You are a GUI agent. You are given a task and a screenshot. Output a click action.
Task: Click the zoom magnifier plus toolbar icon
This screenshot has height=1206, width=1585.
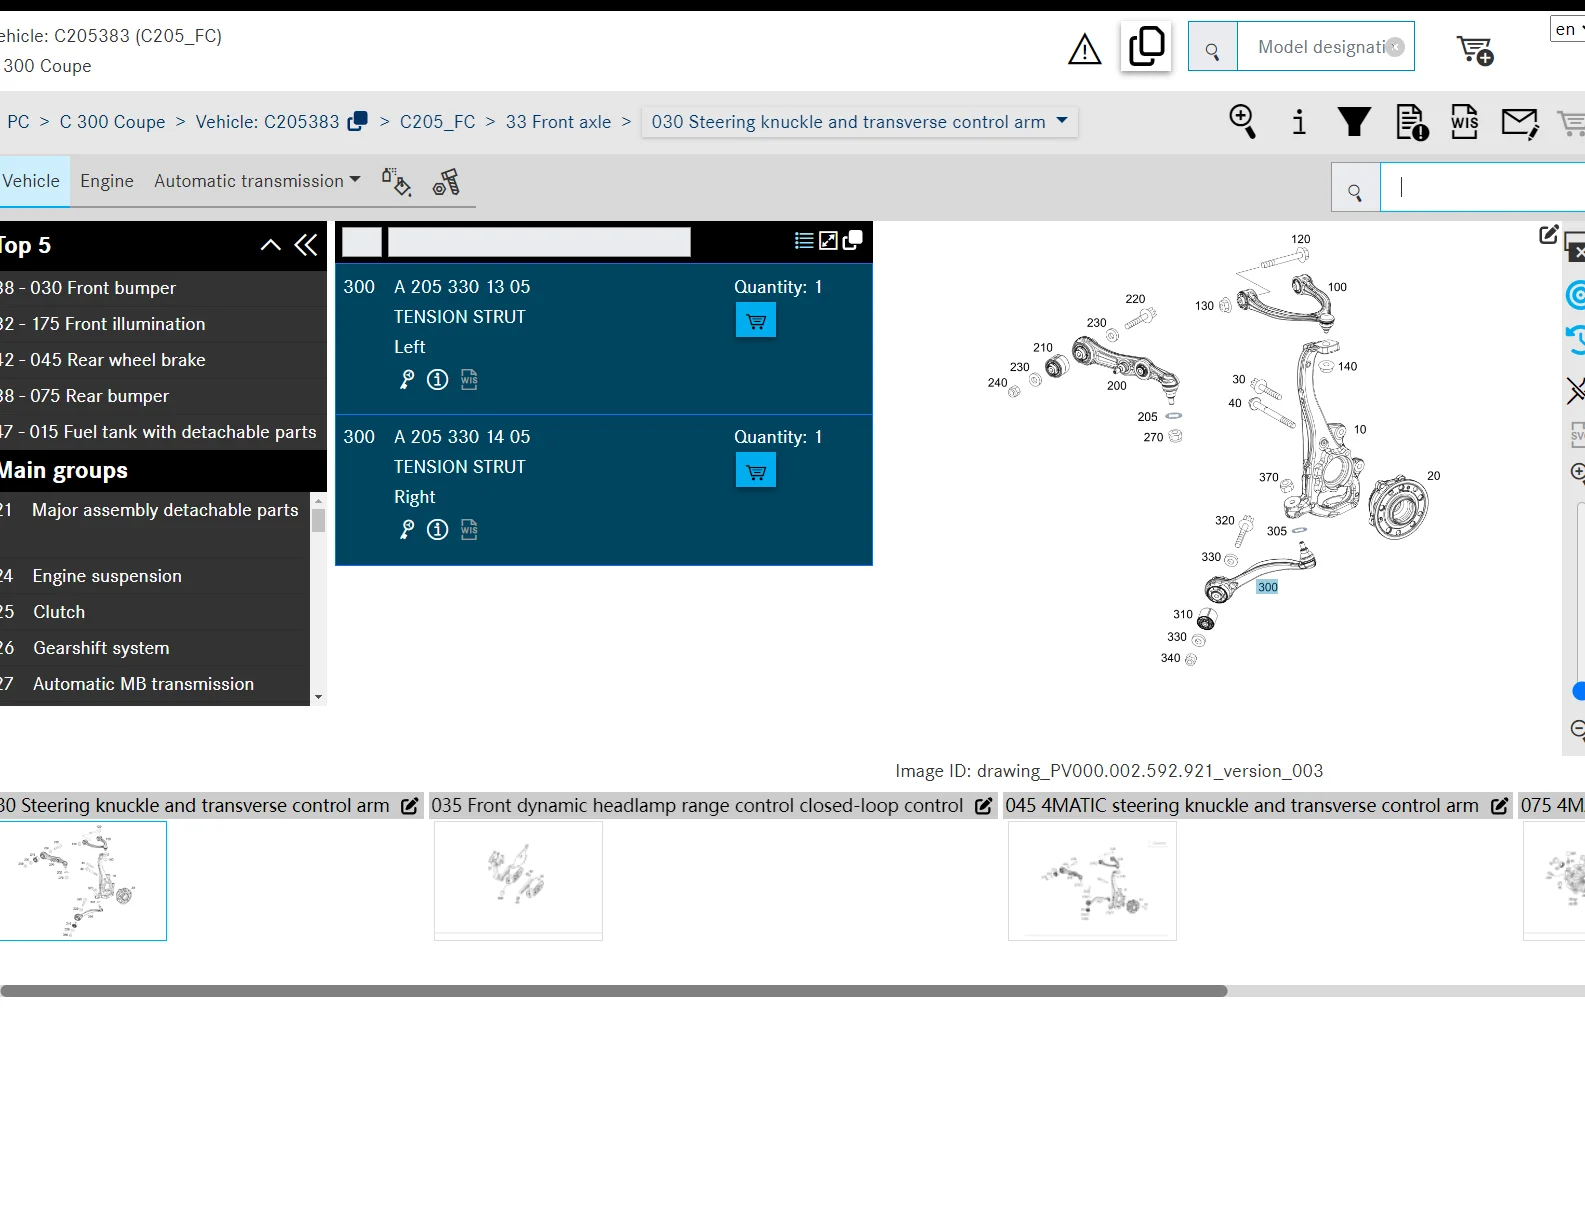pyautogui.click(x=1243, y=122)
